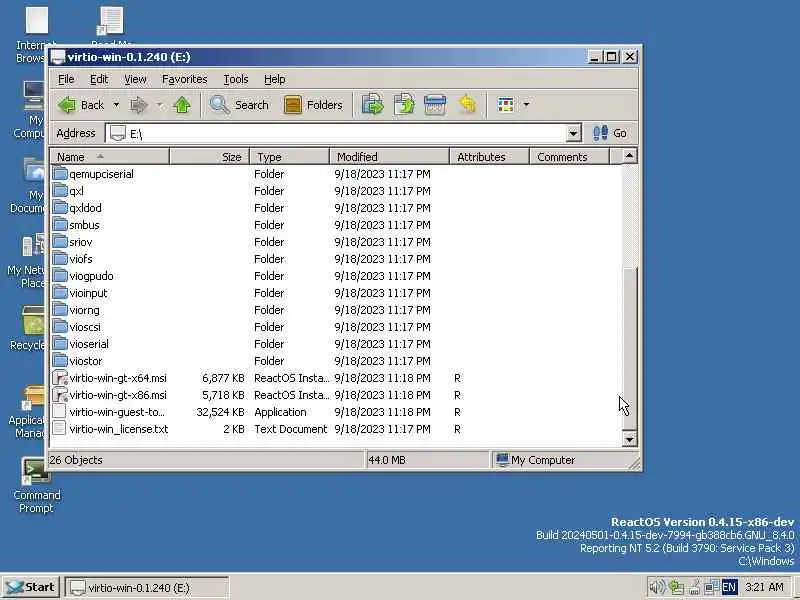Screen dimensions: 800x600
Task: Open the Start menu
Action: pyautogui.click(x=31, y=587)
